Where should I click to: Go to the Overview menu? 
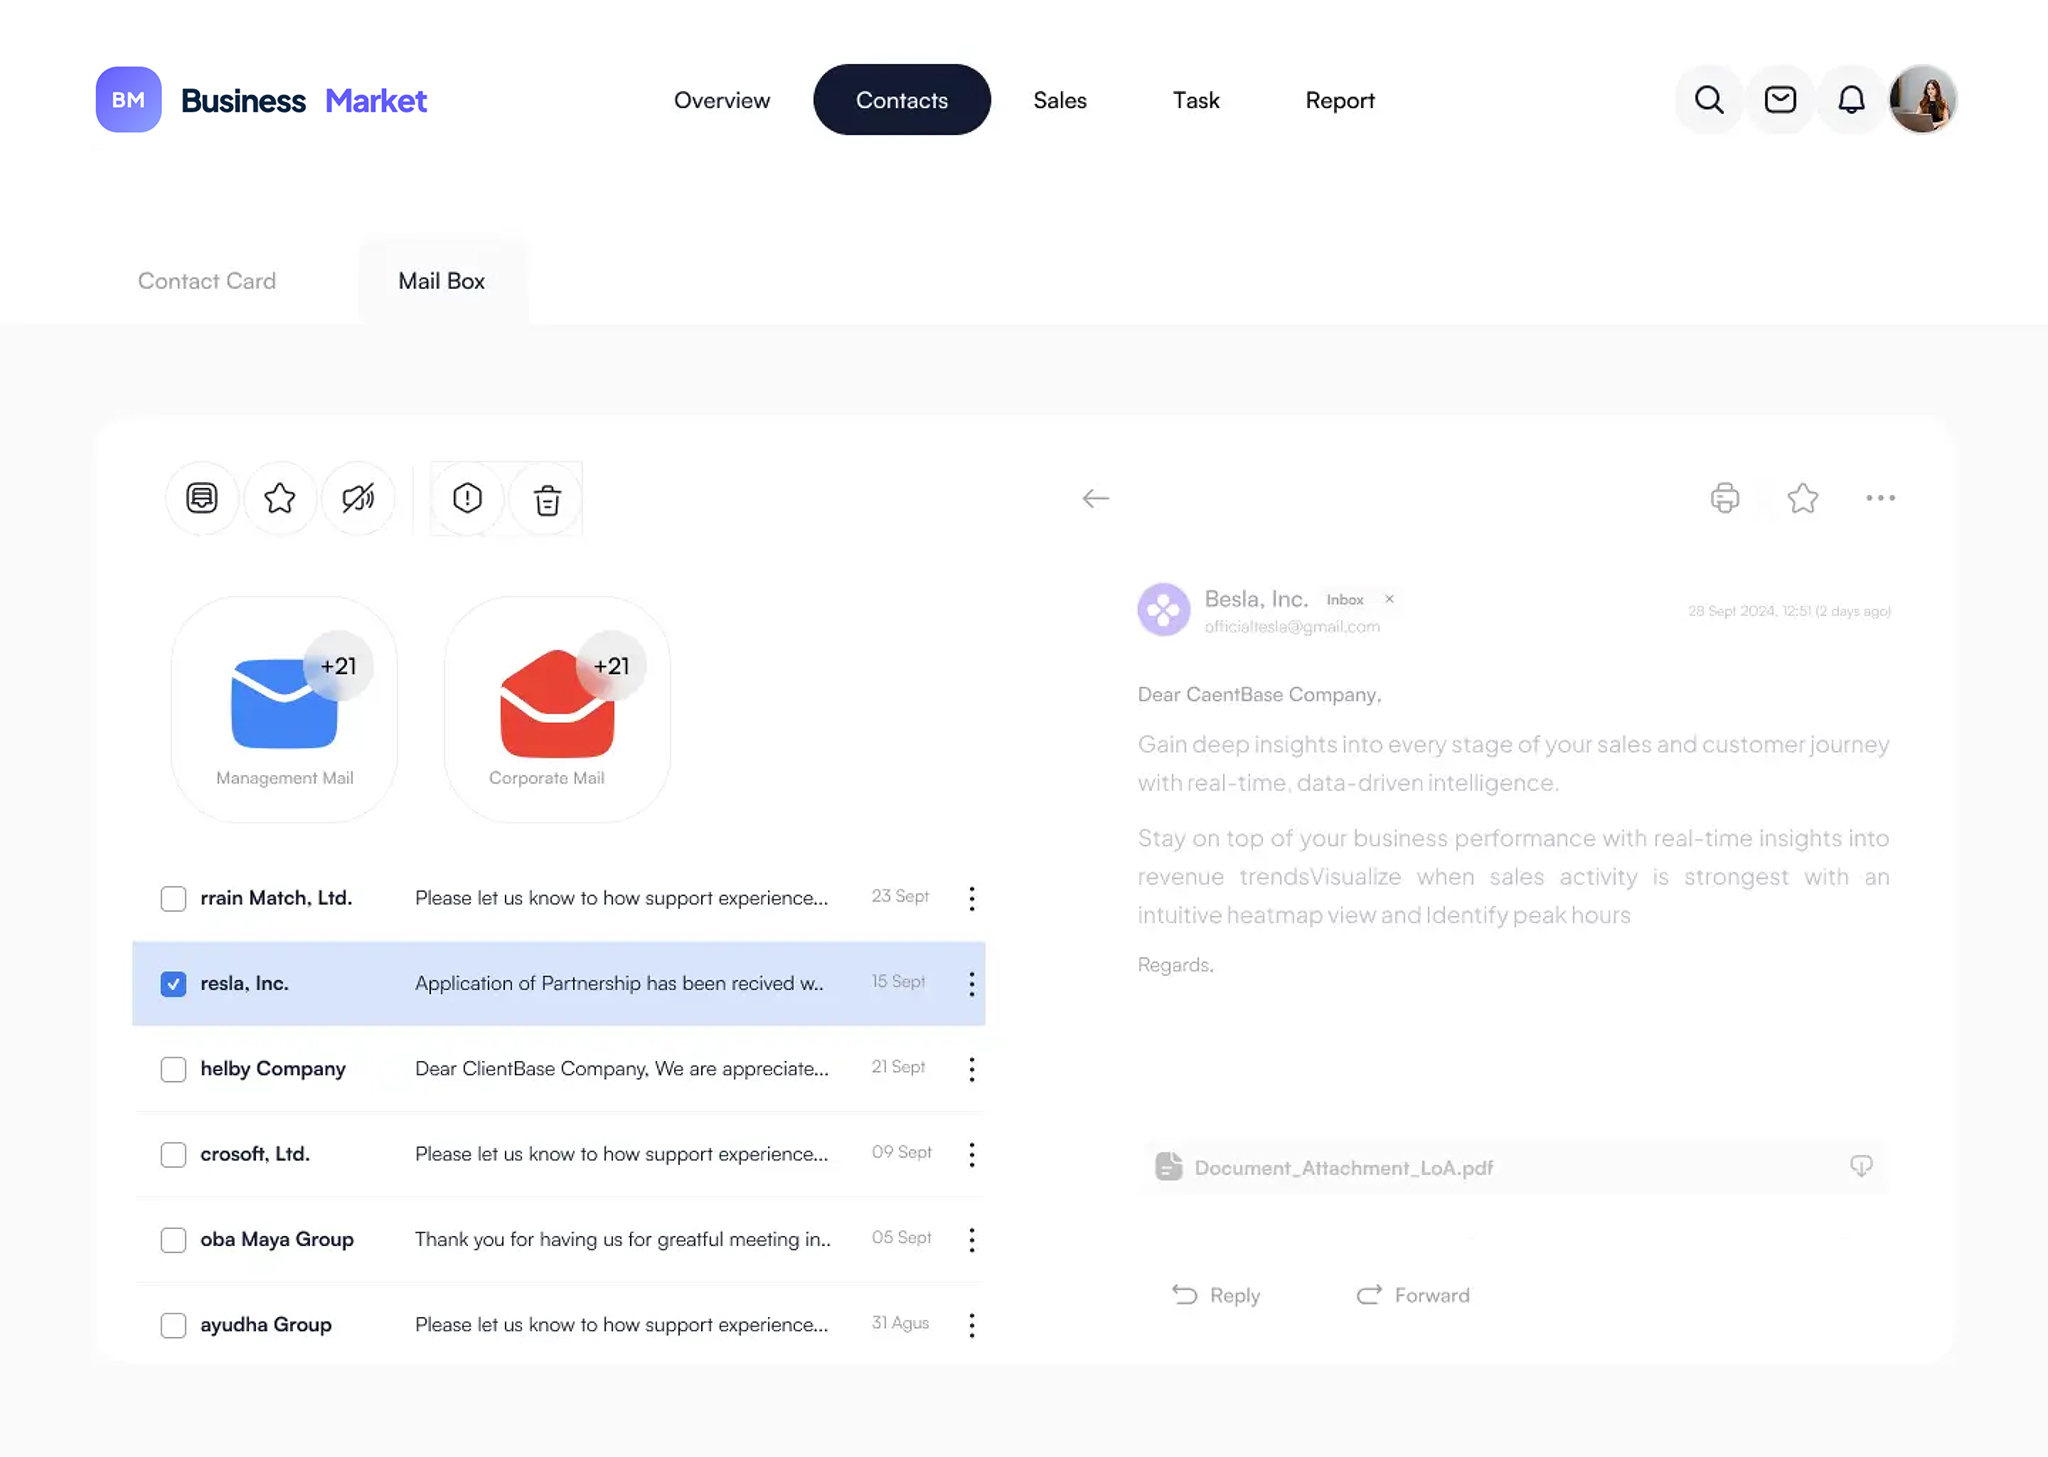click(722, 100)
